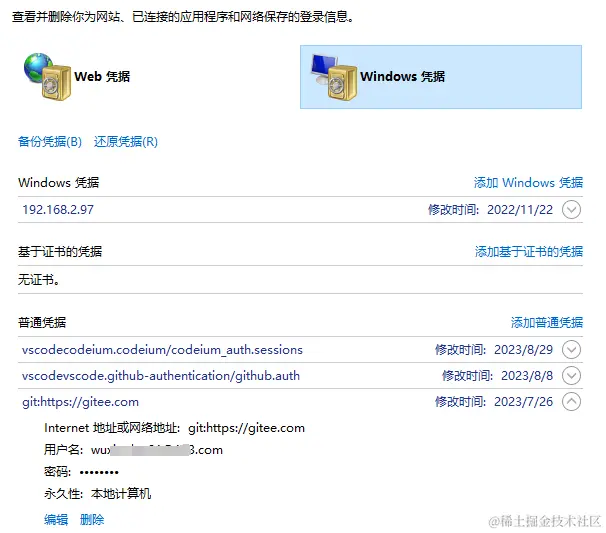Viewport: 606px width, 533px height.
Task: Click the Windows 凭据 monitor safe icon
Action: (334, 77)
